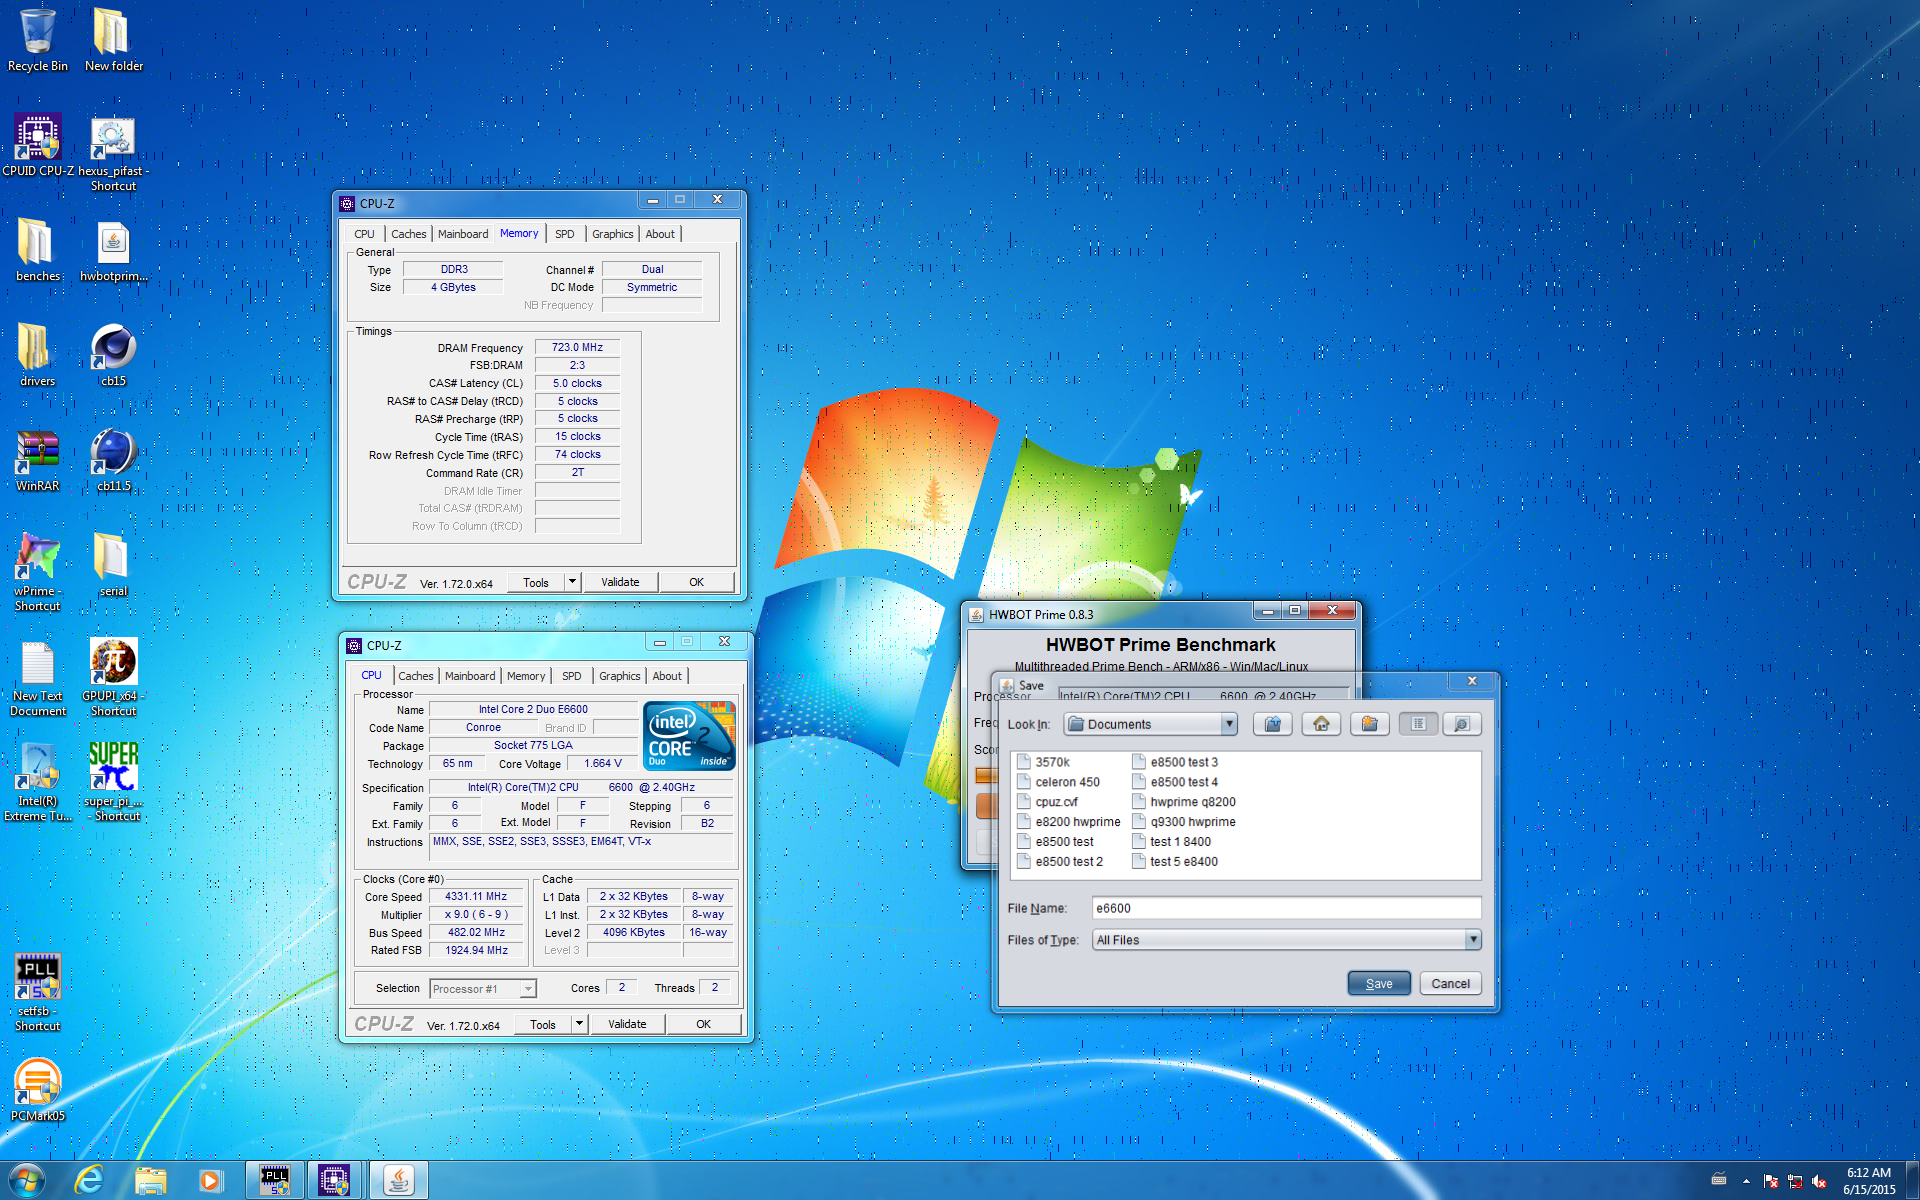Click Up One Level icon in Save dialog

coord(1273,724)
